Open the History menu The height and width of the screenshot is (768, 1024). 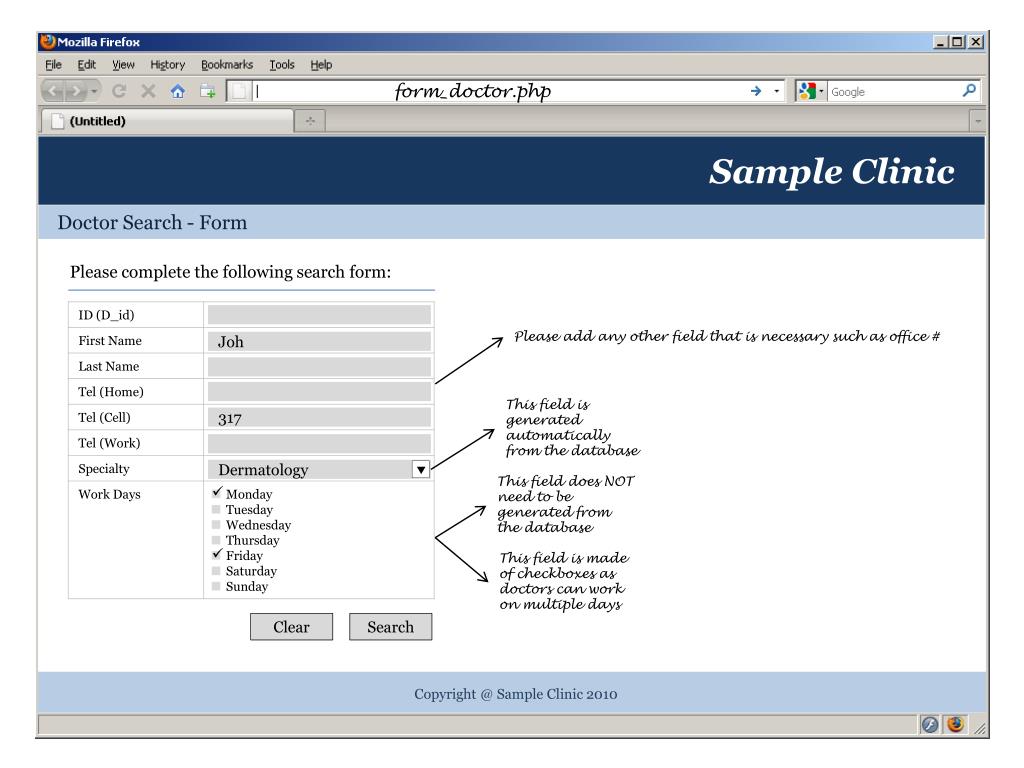[x=168, y=65]
